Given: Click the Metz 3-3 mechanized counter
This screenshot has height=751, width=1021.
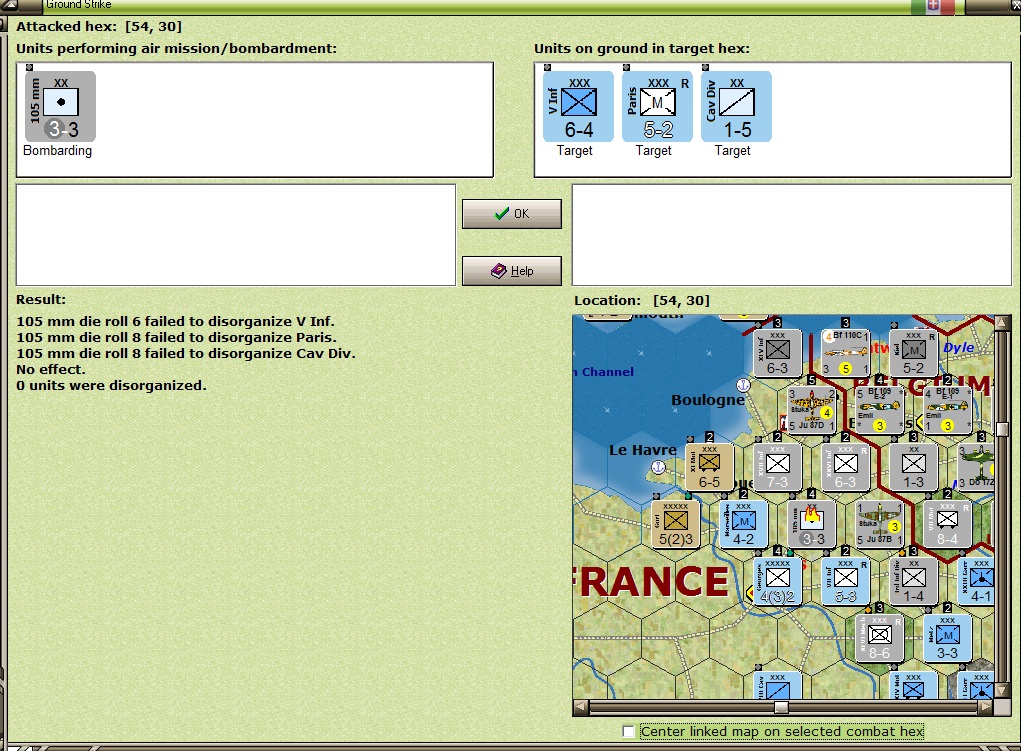Looking at the screenshot, I should 947,638.
